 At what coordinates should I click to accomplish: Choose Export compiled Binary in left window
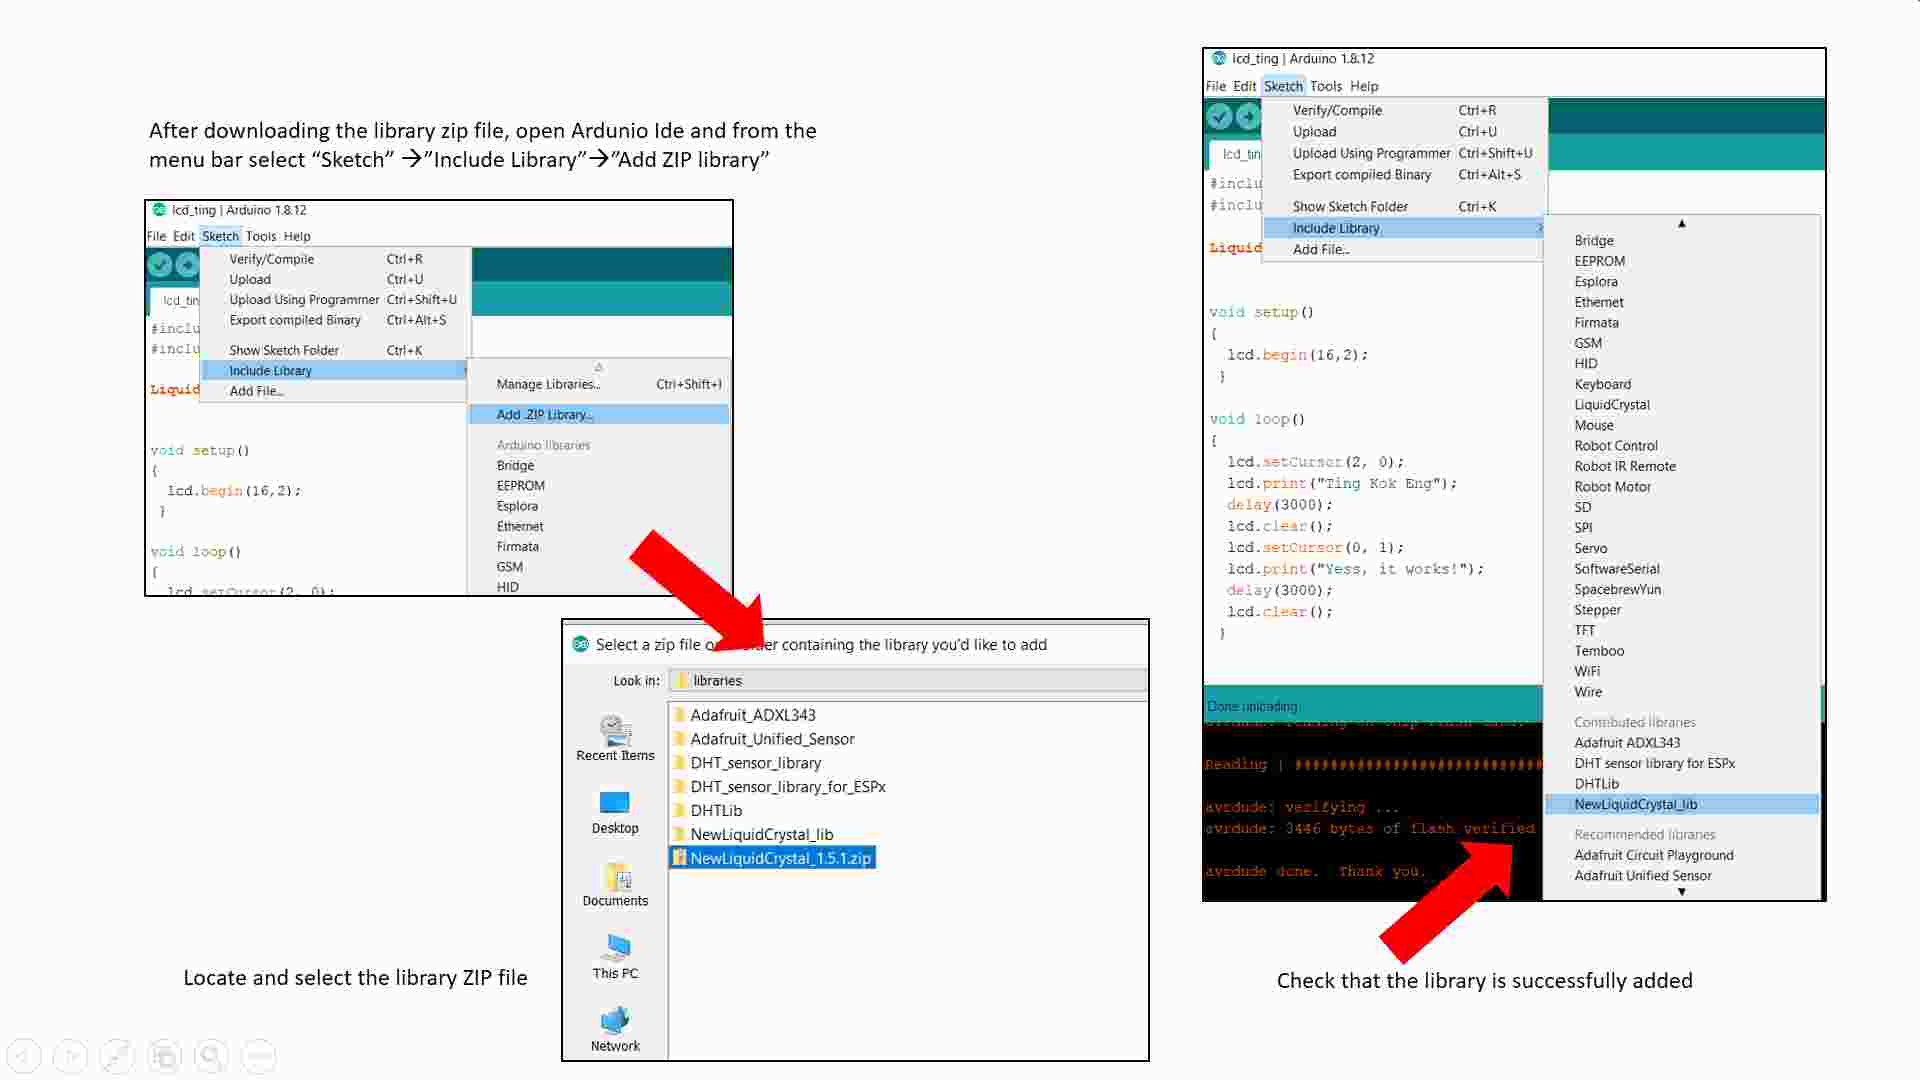coord(335,320)
